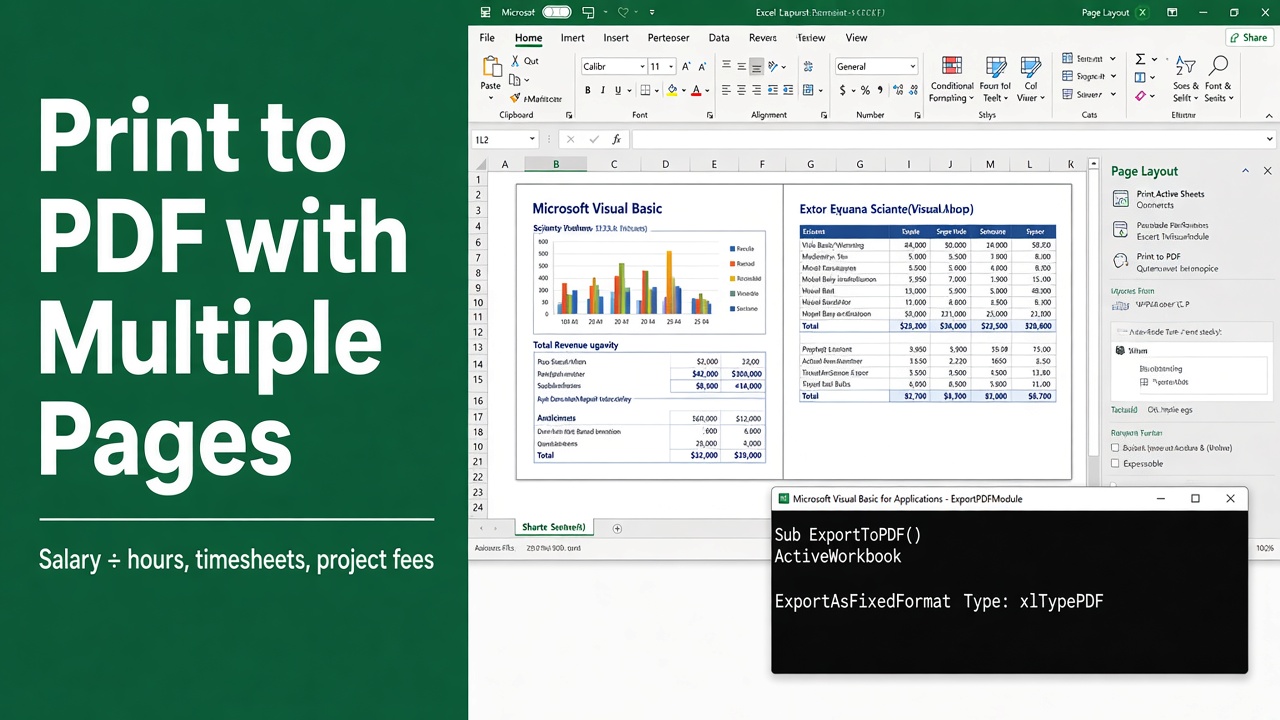Click the Increase Font Size icon

tap(686, 66)
